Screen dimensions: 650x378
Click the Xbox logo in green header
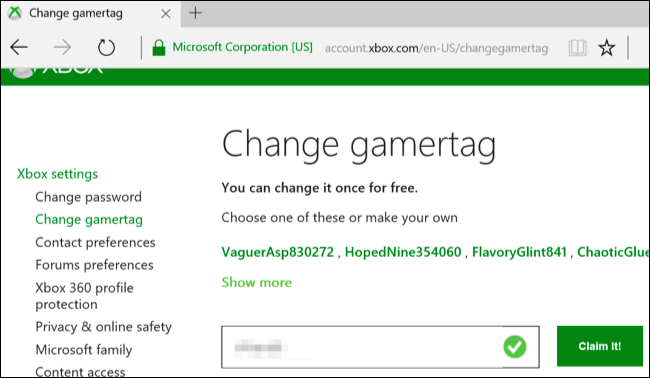(57, 72)
